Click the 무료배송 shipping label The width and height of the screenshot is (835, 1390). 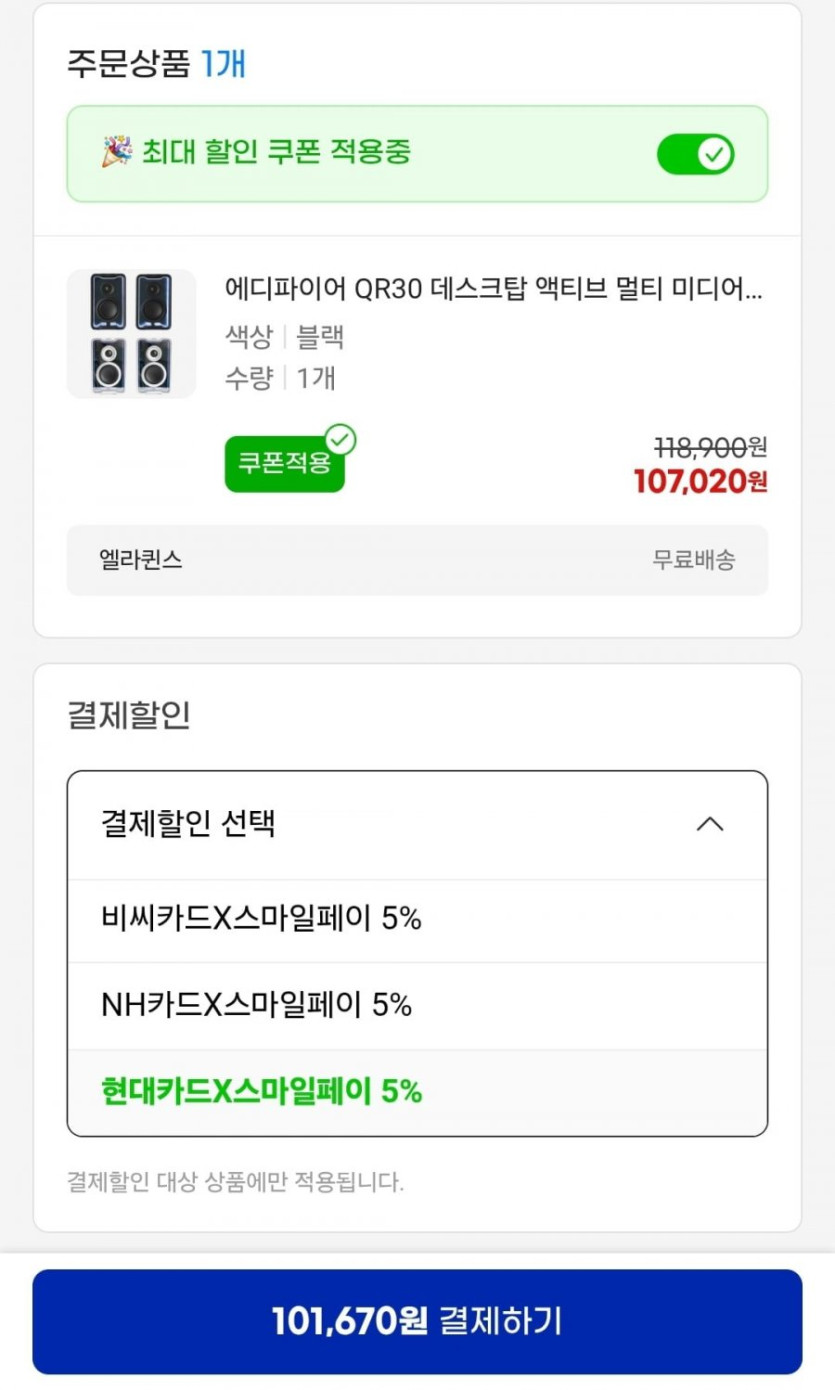(x=693, y=560)
